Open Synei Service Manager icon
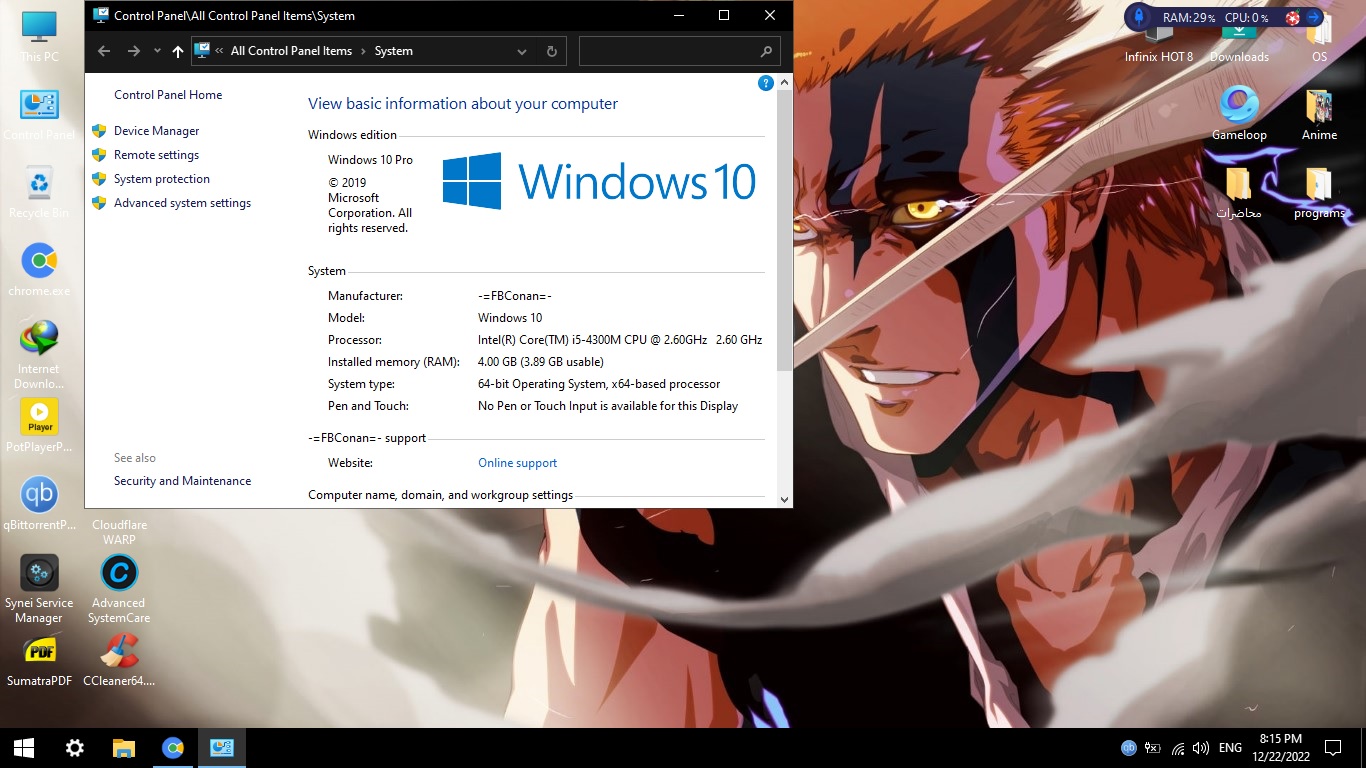 (x=39, y=589)
